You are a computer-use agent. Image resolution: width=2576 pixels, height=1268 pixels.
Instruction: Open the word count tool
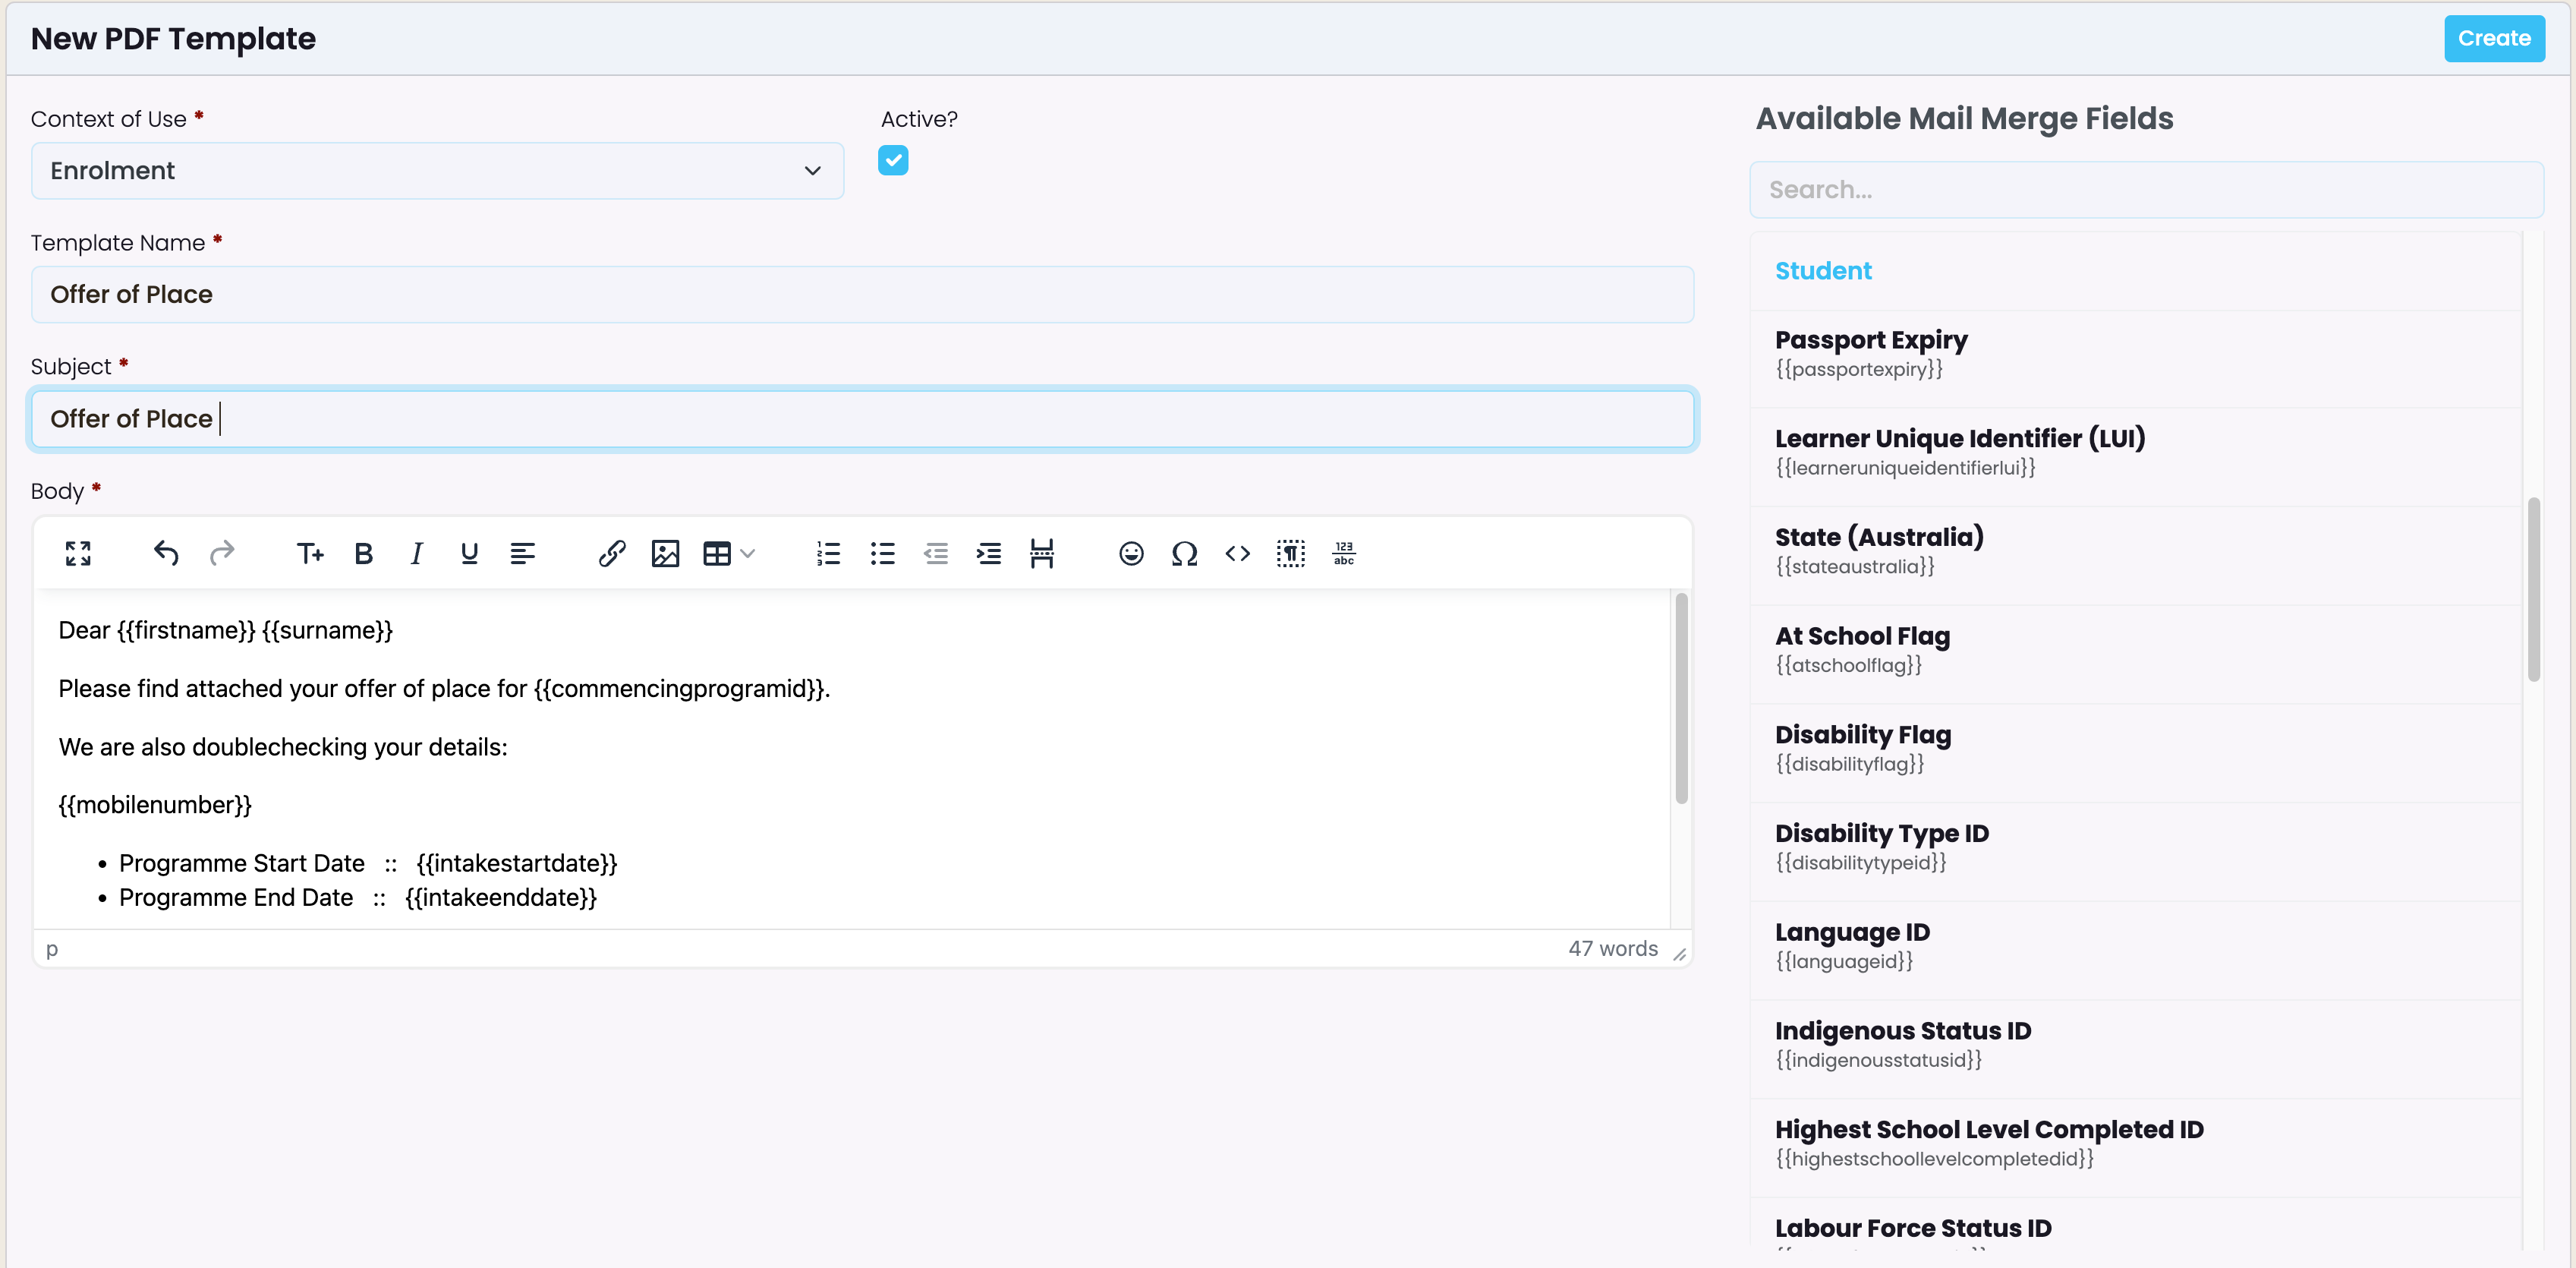coord(1344,553)
